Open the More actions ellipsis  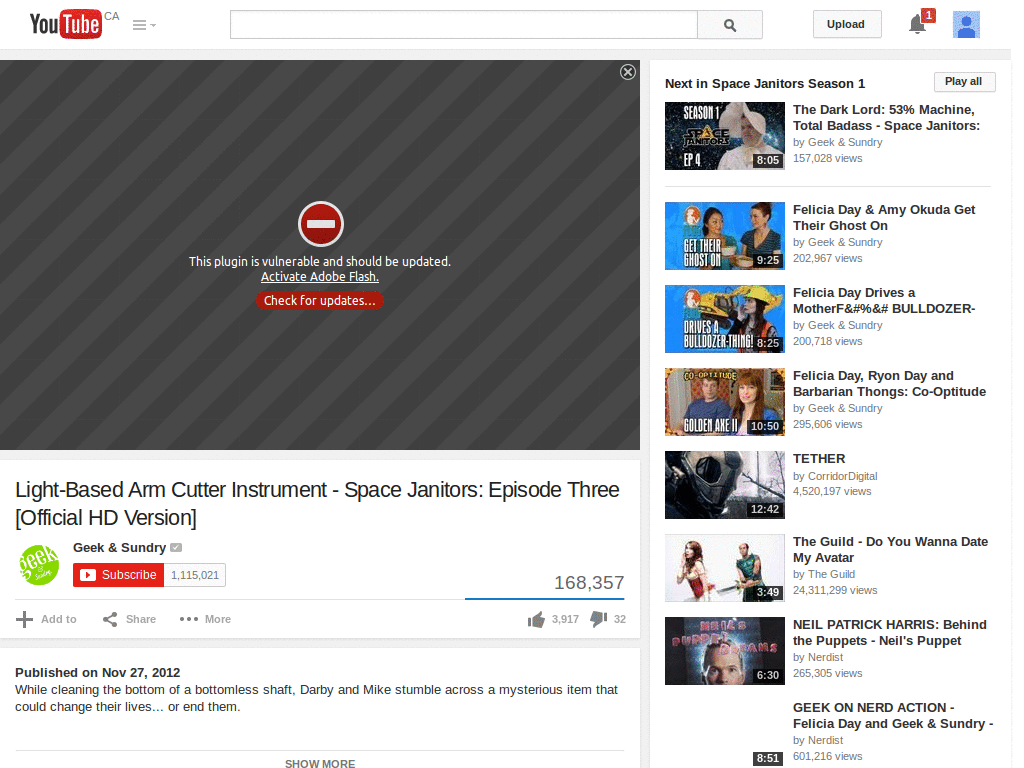tap(189, 619)
